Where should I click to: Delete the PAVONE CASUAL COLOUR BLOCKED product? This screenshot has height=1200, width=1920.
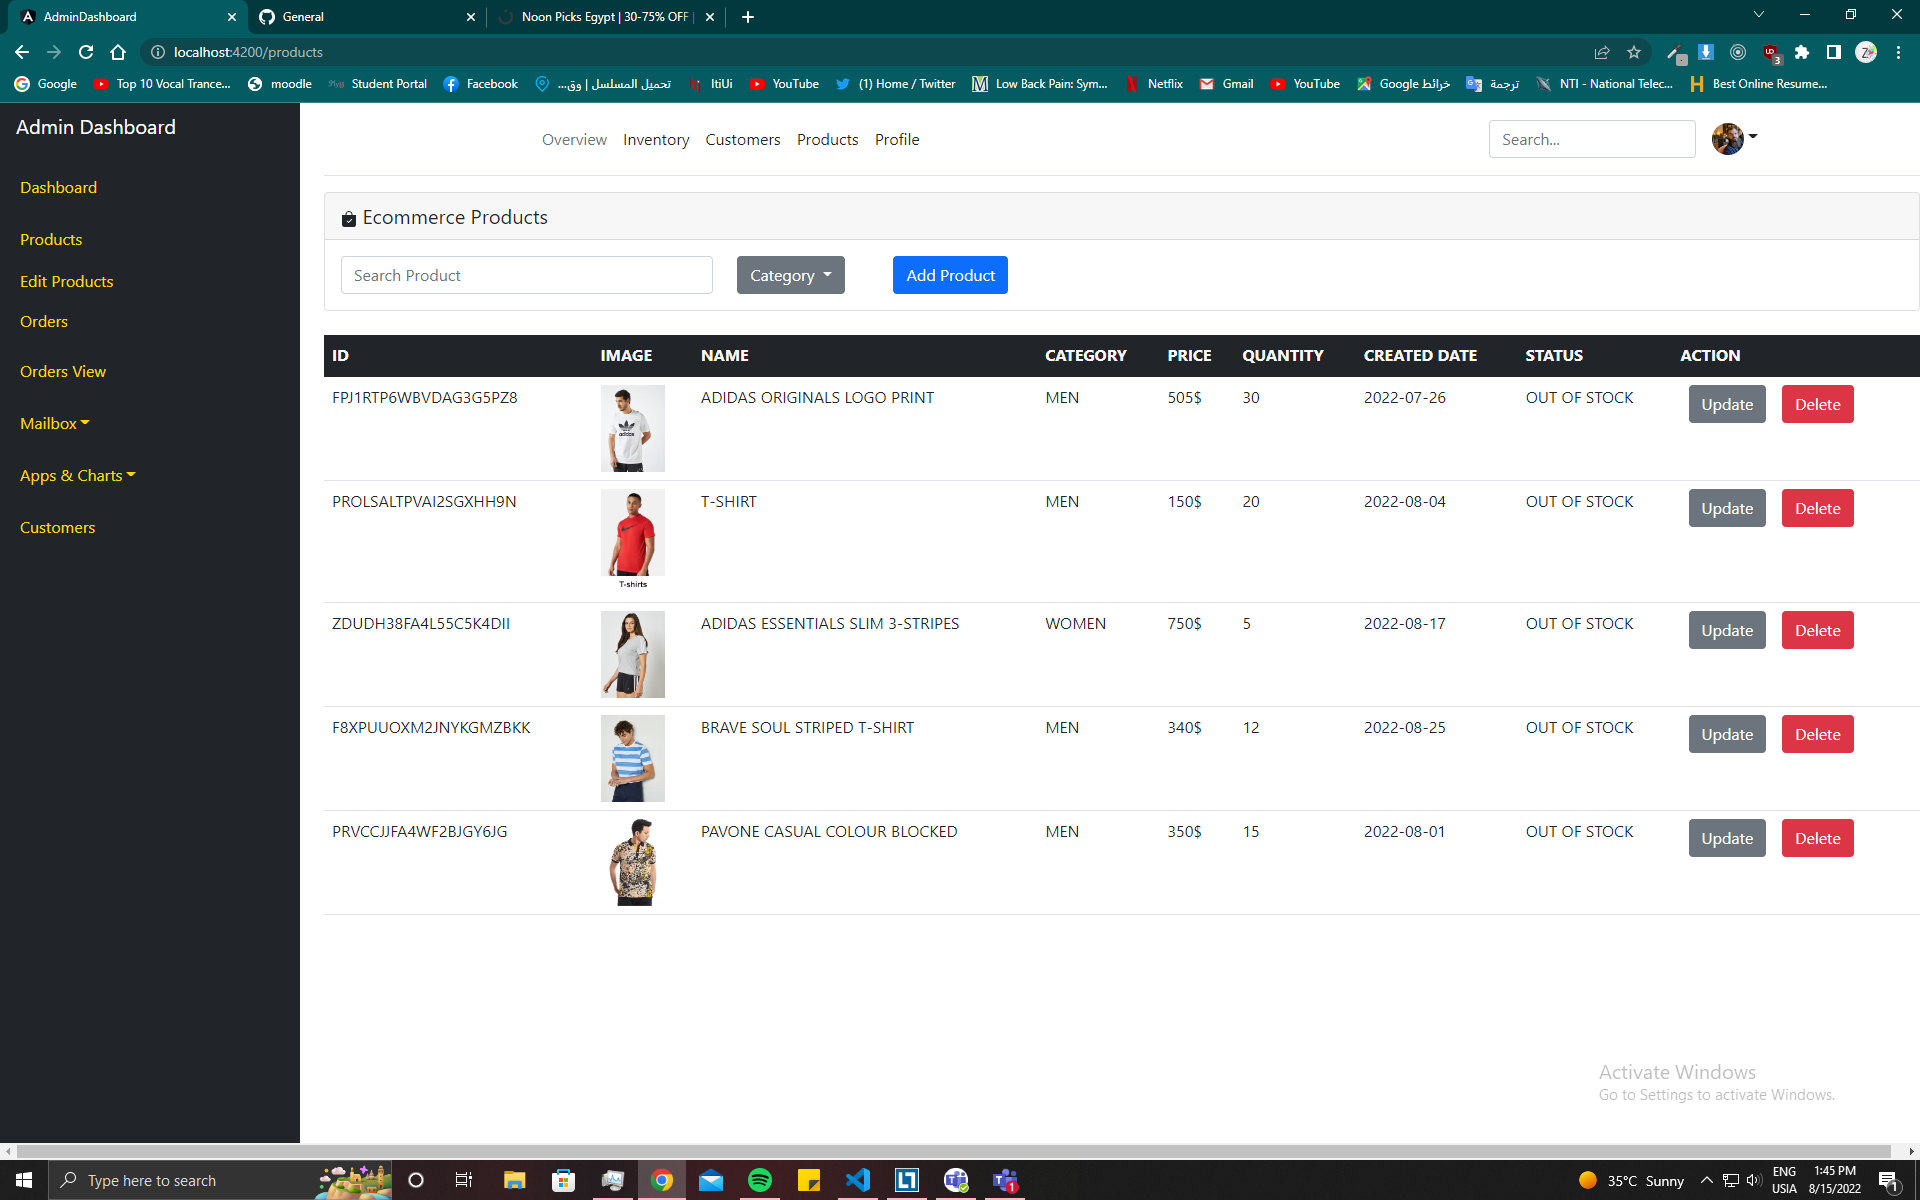[1817, 838]
